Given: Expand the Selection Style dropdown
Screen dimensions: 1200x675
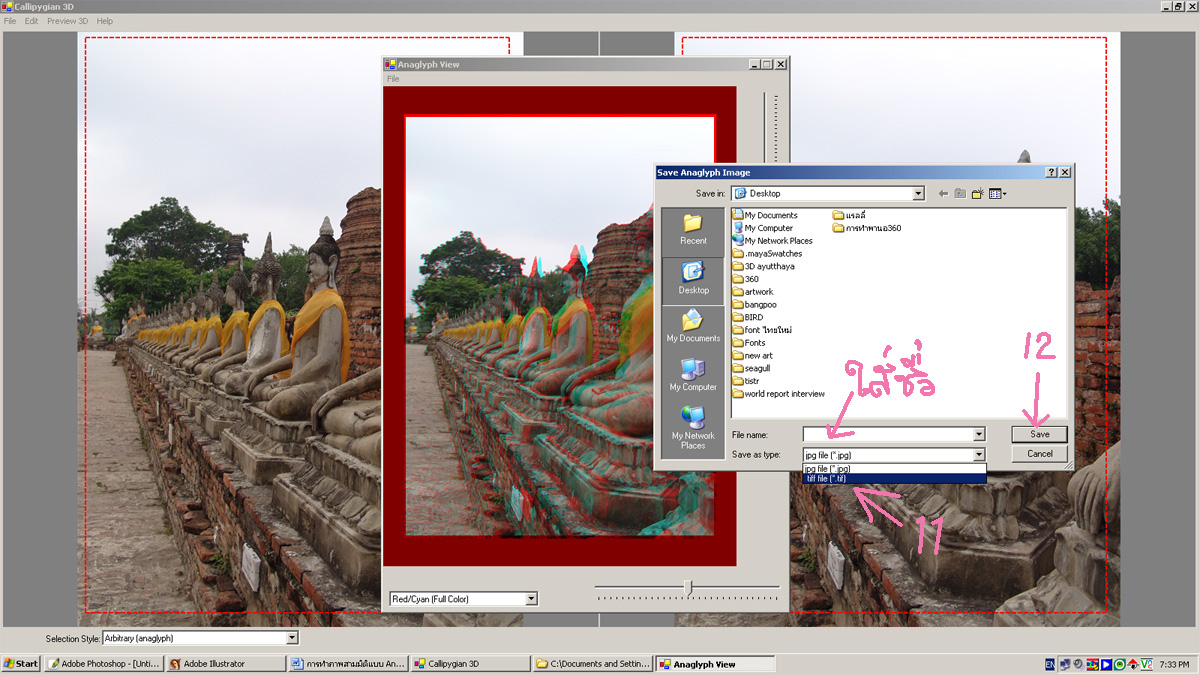Looking at the screenshot, I should click(292, 638).
